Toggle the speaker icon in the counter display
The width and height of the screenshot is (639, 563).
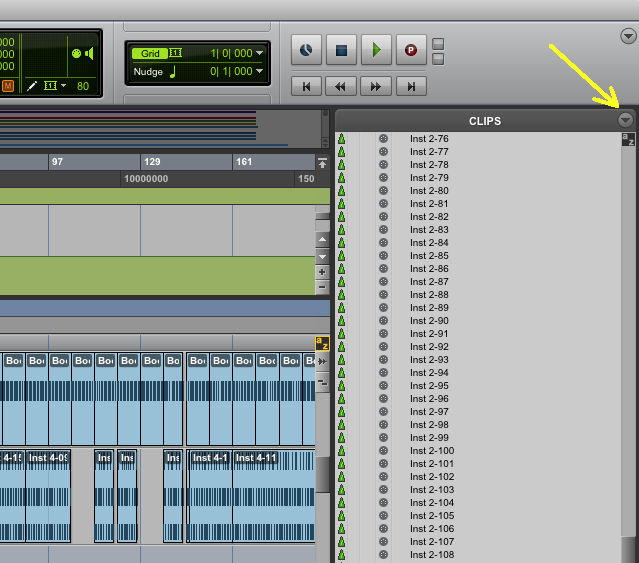(90, 53)
